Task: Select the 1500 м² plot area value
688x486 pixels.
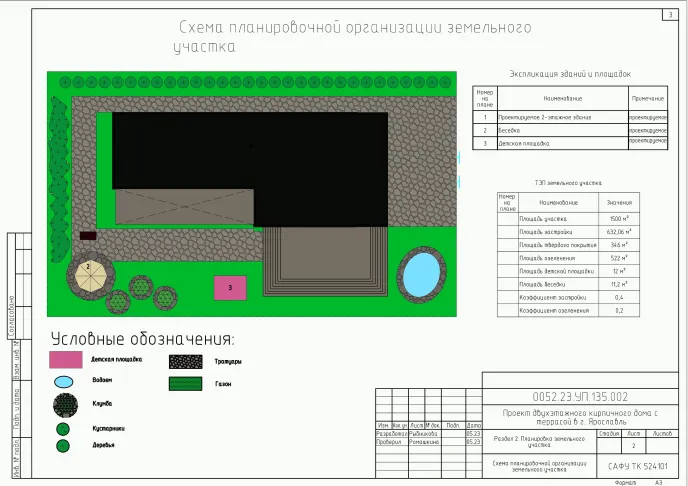Action: 619,218
